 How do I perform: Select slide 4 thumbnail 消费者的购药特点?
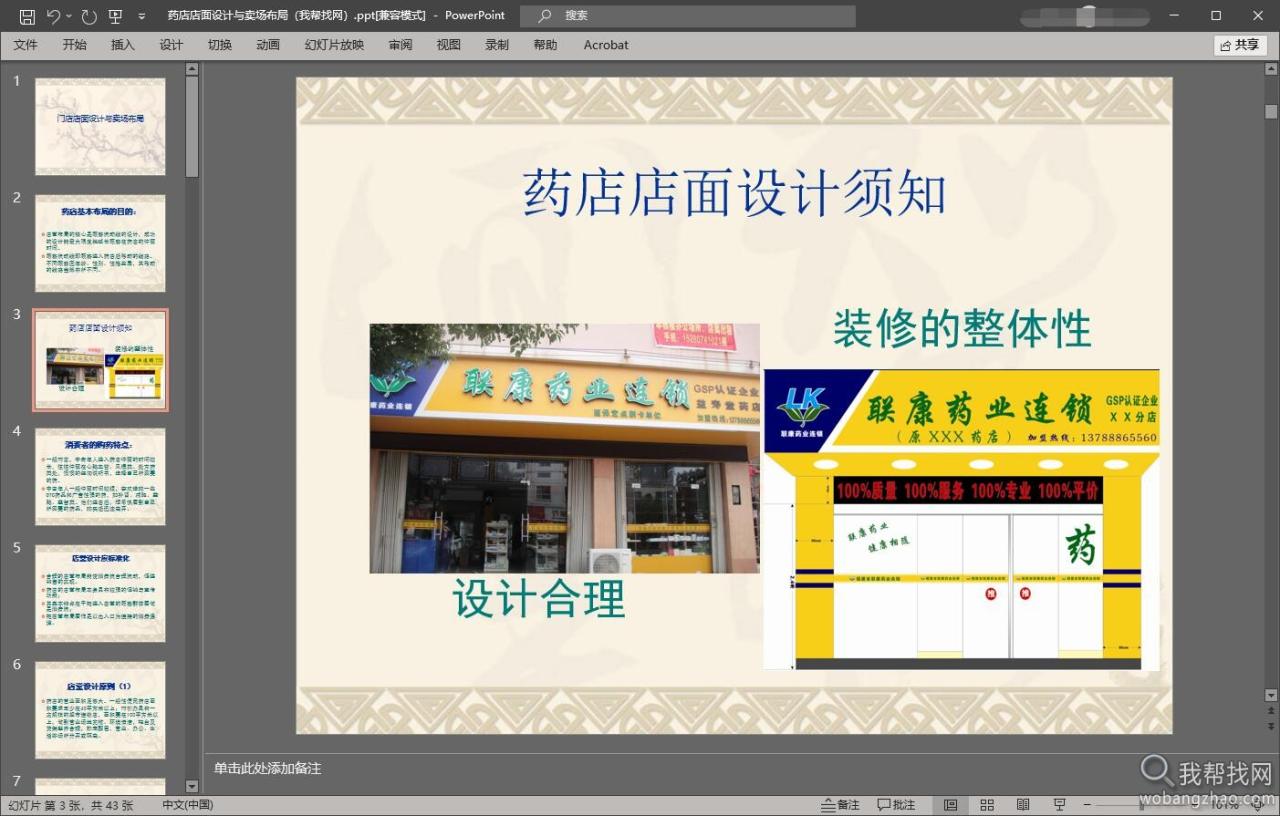click(100, 476)
